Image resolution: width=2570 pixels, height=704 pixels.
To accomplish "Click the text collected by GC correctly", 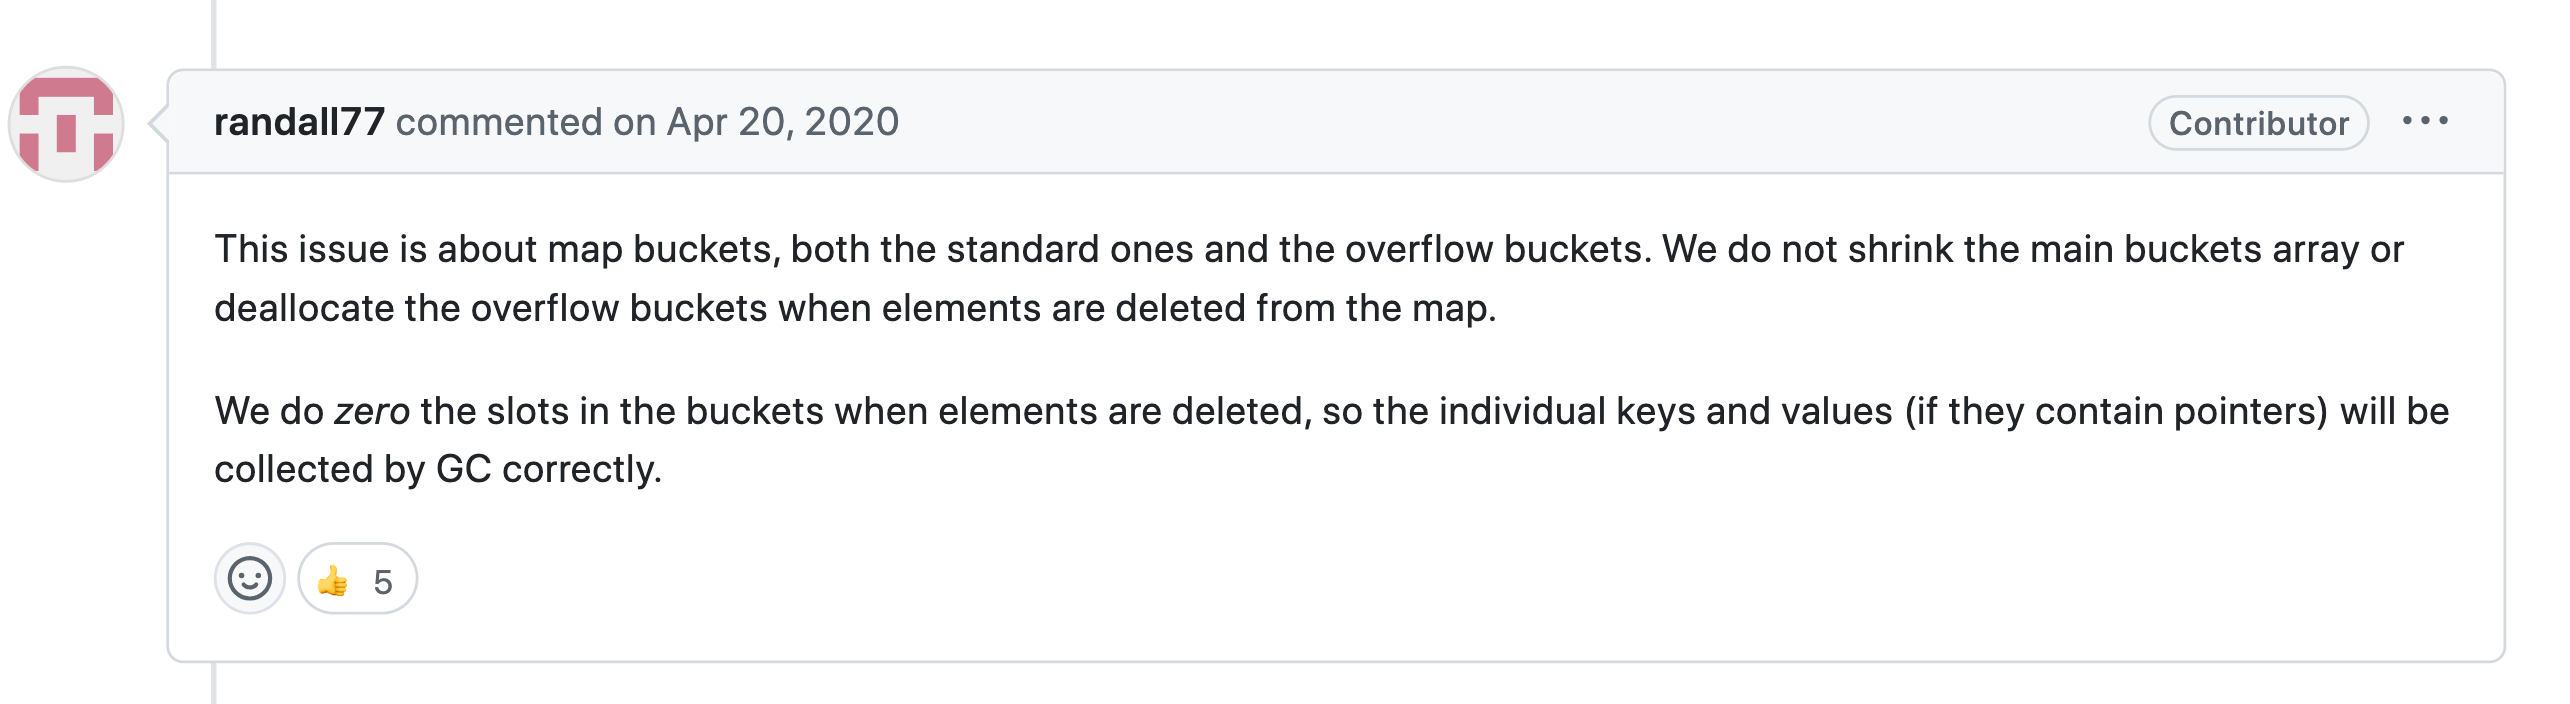I will 438,470.
